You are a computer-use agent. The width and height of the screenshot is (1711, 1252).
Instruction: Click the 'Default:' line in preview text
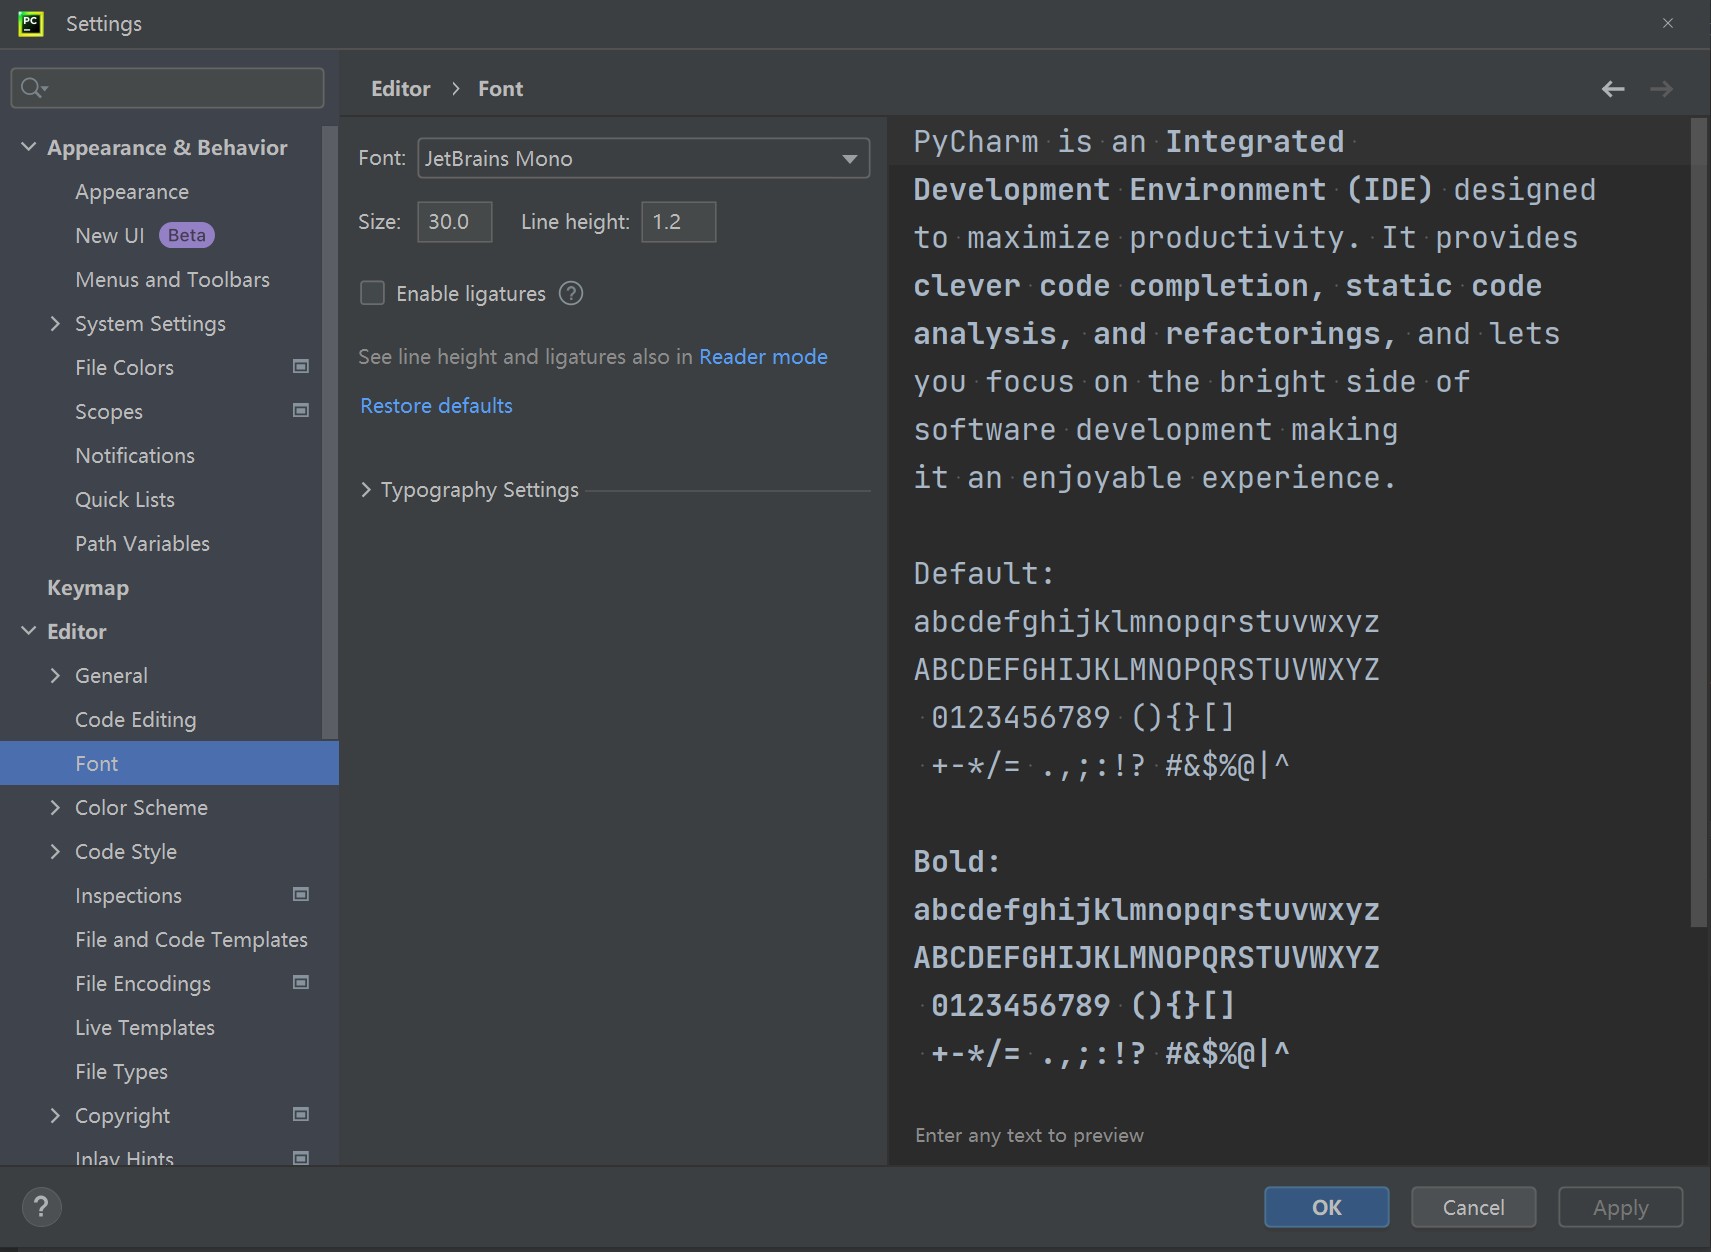pyautogui.click(x=984, y=574)
